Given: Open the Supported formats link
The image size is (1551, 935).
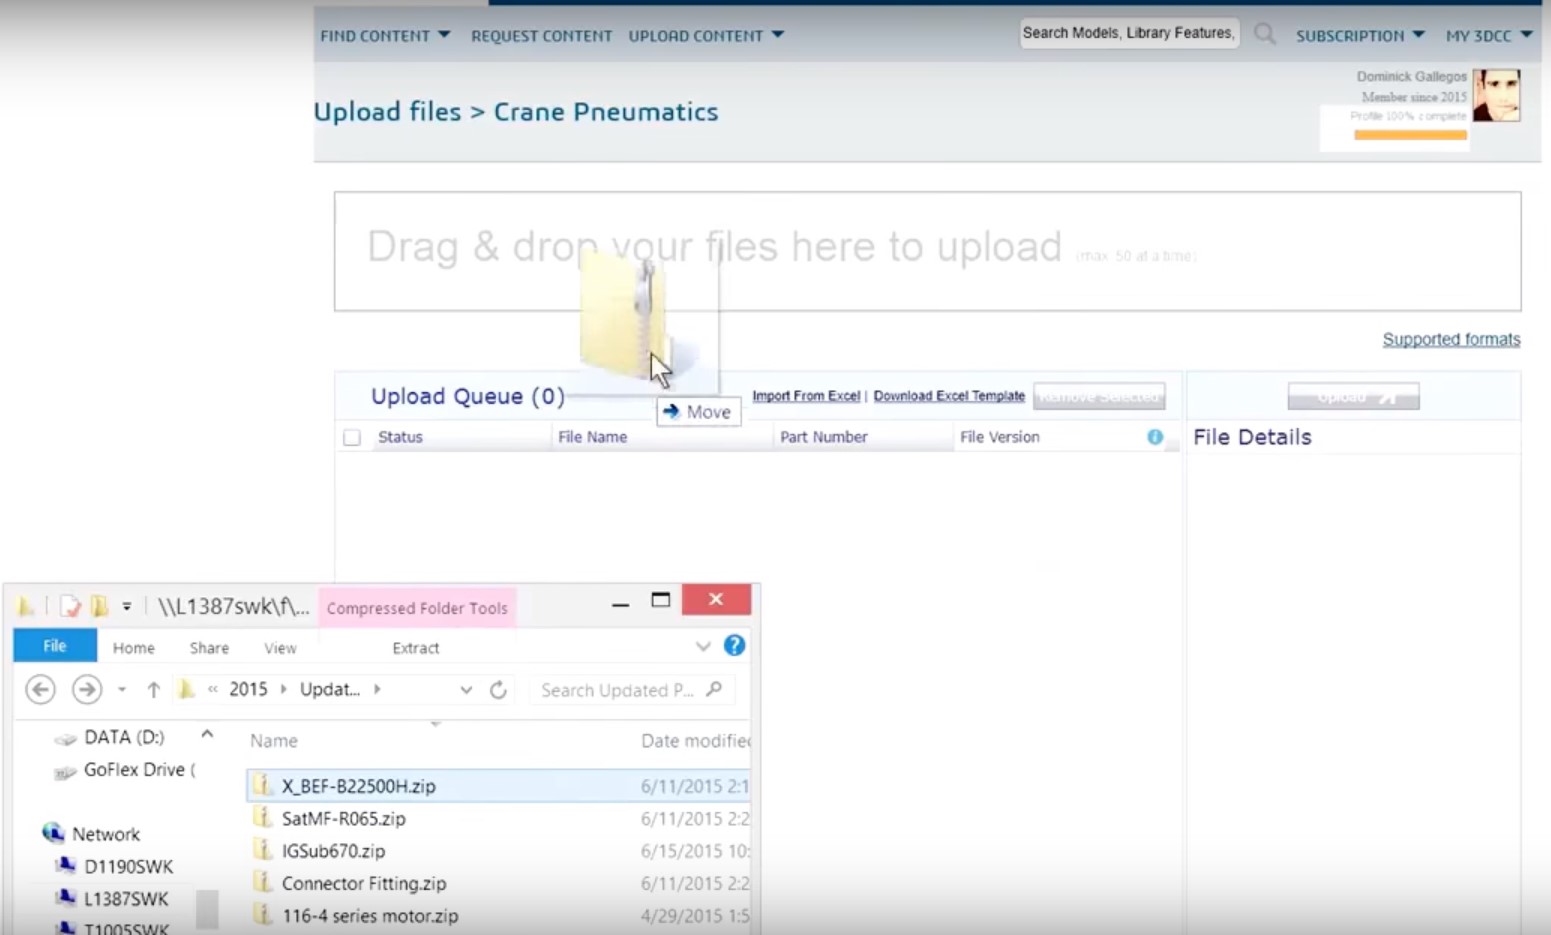Looking at the screenshot, I should pos(1451,339).
